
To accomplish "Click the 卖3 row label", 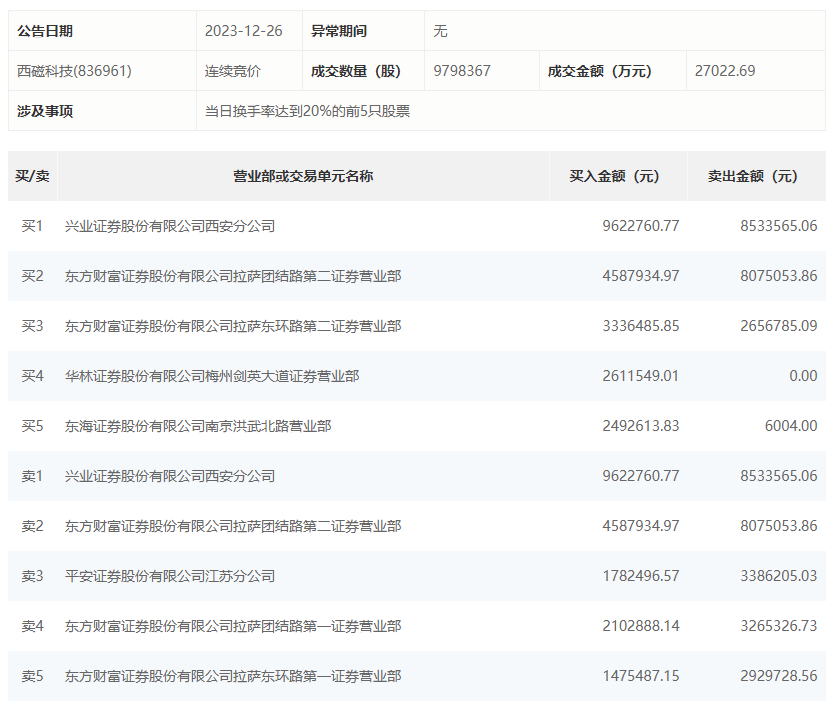I will click(x=32, y=576).
